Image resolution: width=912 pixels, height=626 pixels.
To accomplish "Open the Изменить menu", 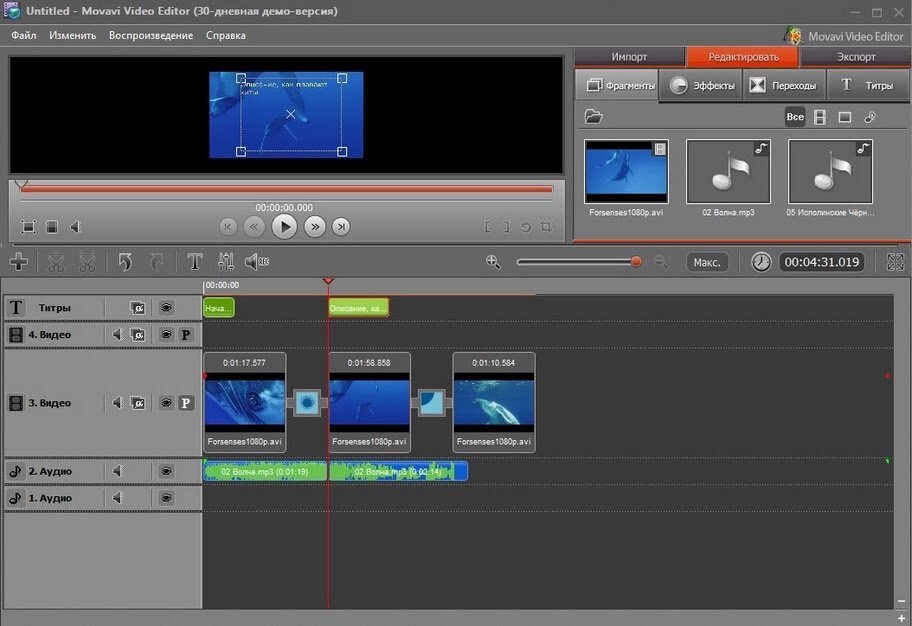I will [x=73, y=35].
